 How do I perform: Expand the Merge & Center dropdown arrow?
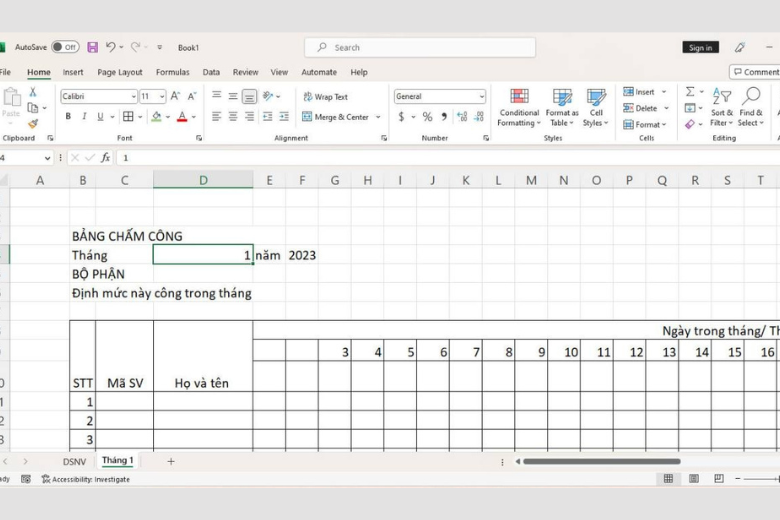click(378, 117)
